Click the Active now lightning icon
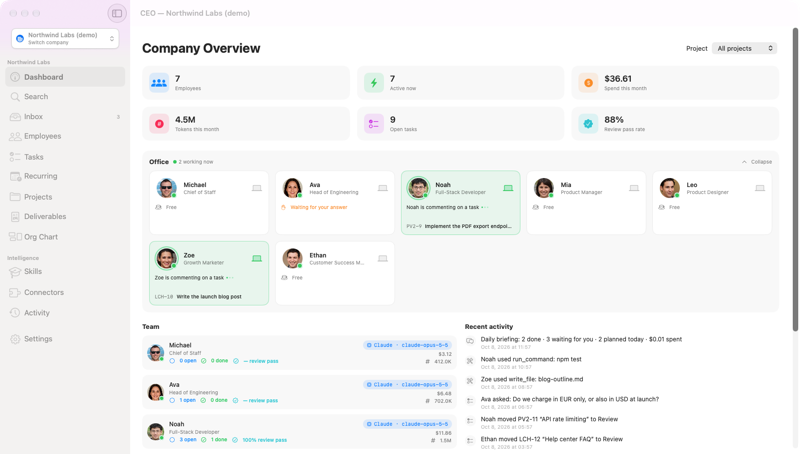This screenshot has height=454, width=800. pyautogui.click(x=374, y=83)
